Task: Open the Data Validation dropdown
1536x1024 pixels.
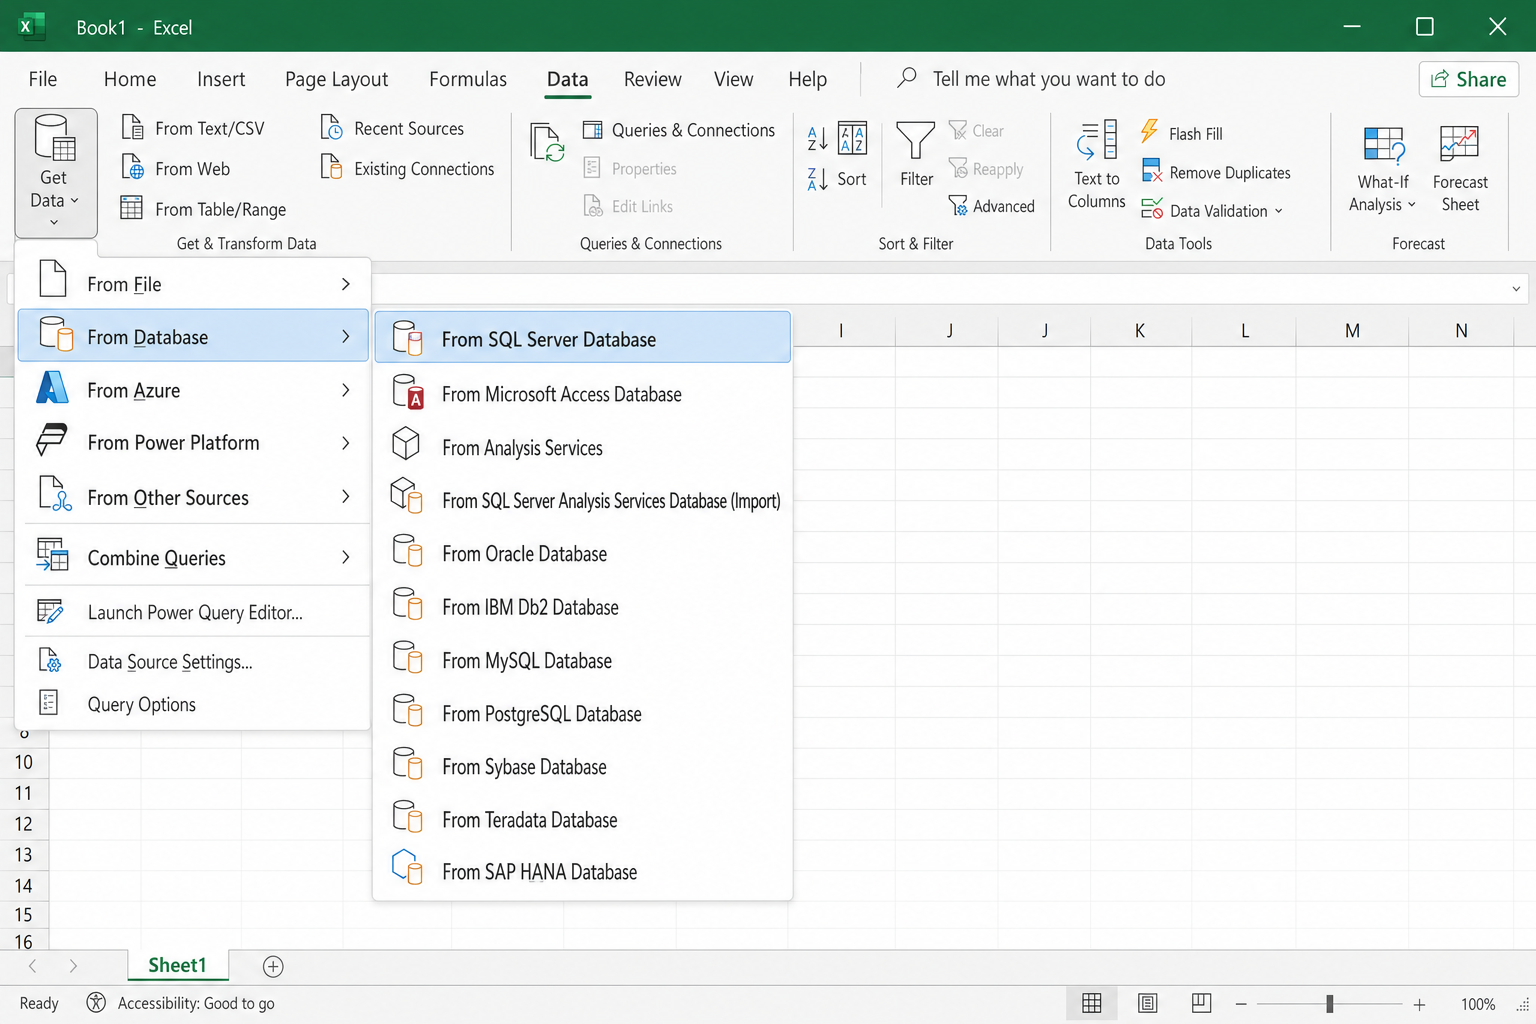Action: click(1278, 211)
